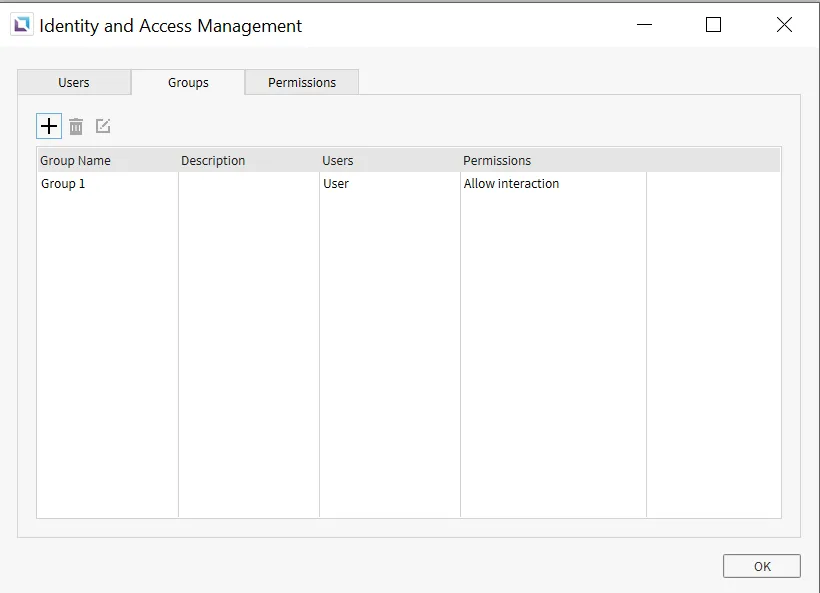Click the Description column header
The image size is (820, 593).
(x=213, y=160)
